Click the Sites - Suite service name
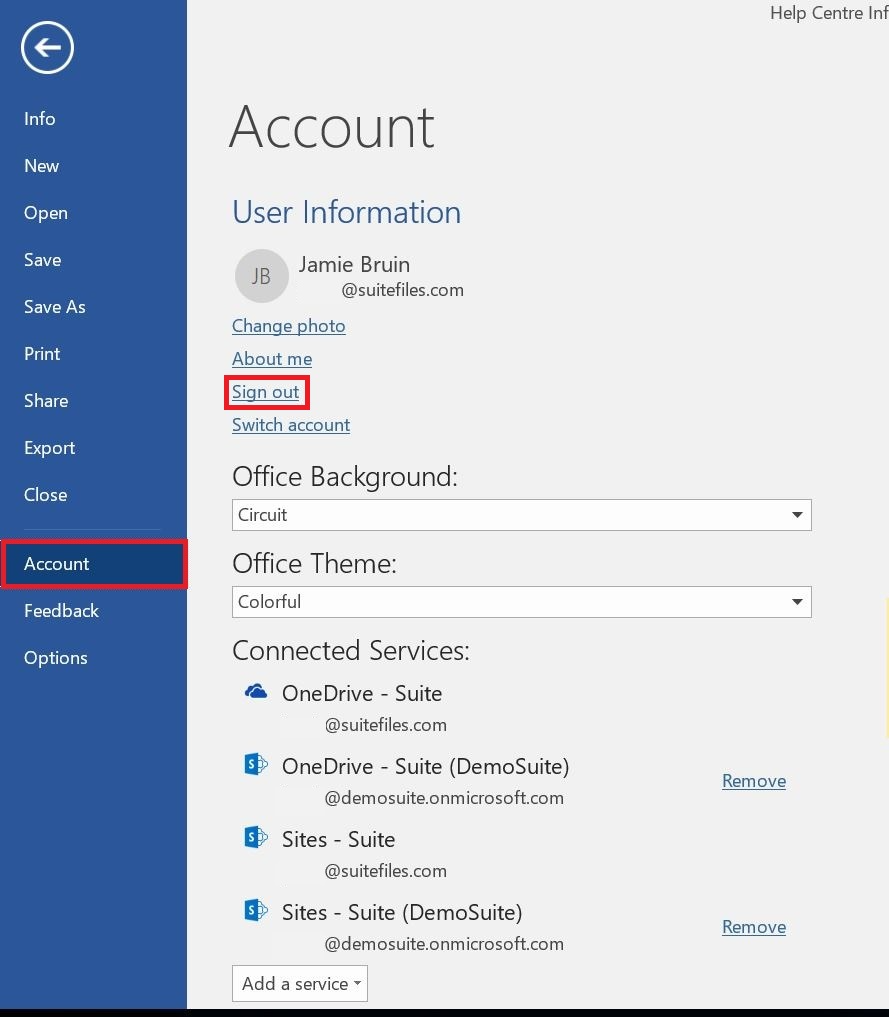The width and height of the screenshot is (889, 1017). 338,839
